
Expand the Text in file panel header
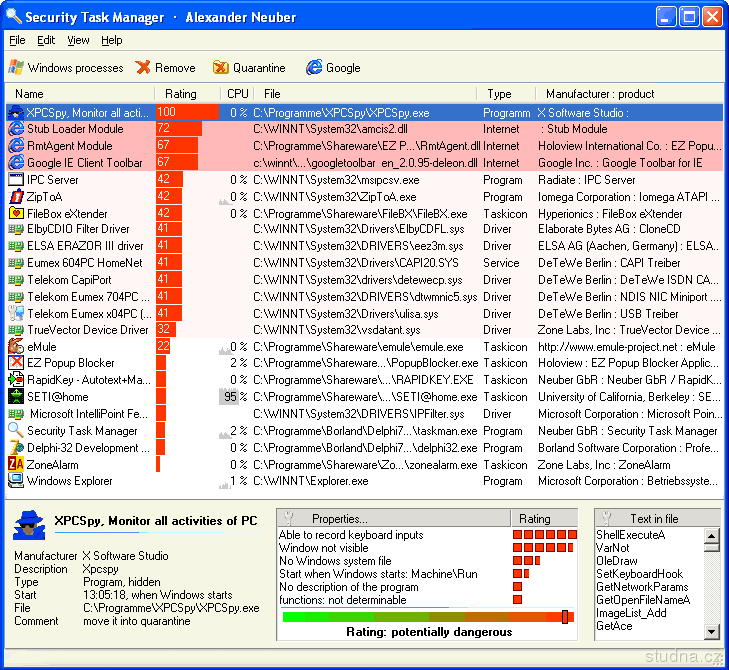(654, 519)
